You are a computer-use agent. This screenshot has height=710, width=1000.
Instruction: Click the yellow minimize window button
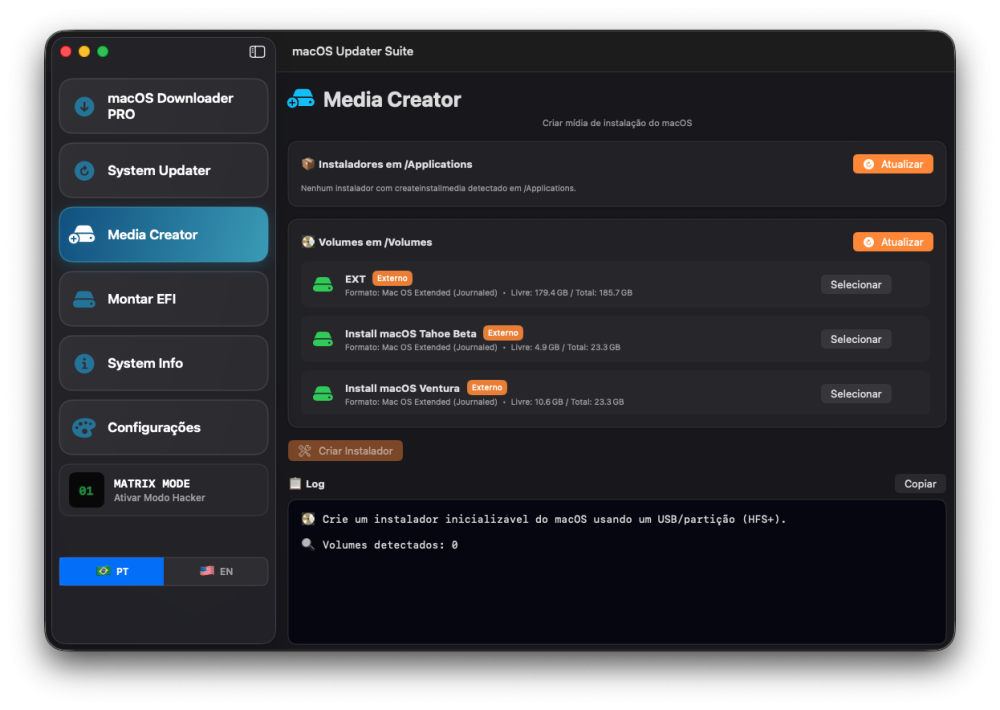[x=84, y=52]
